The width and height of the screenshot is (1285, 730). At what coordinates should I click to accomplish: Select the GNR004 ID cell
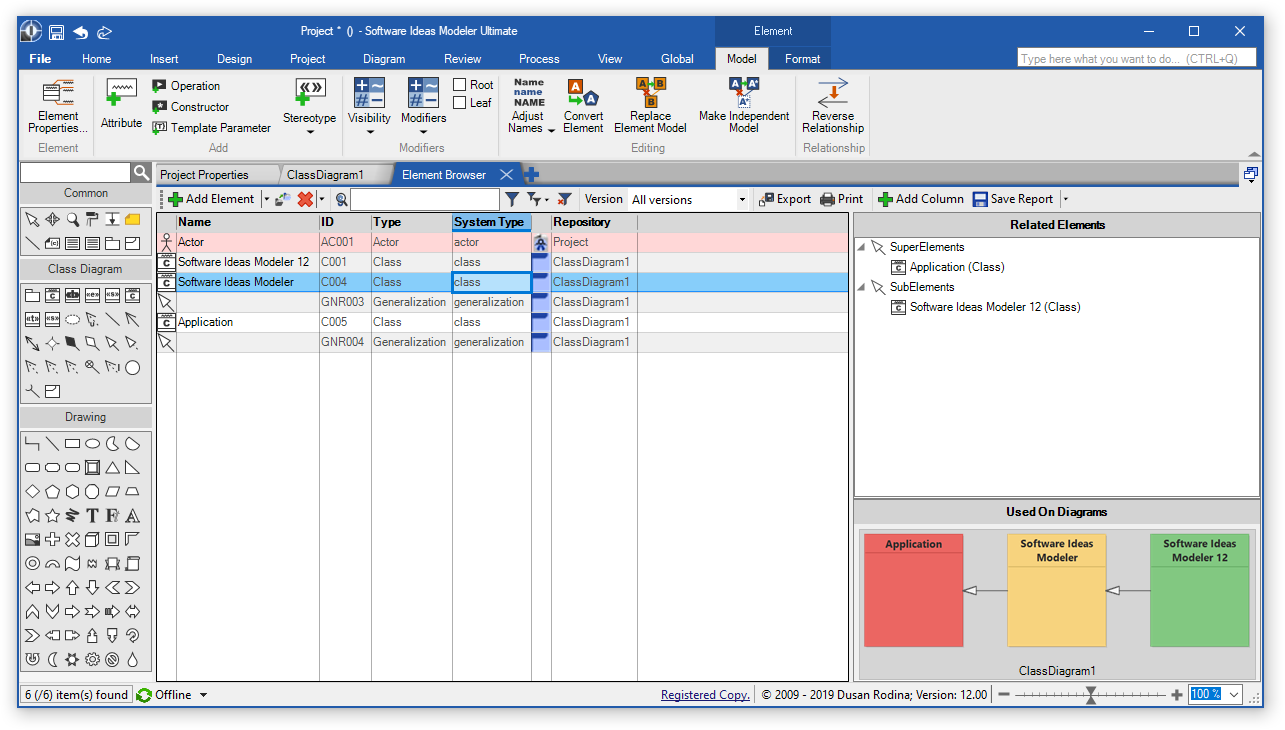click(x=345, y=342)
